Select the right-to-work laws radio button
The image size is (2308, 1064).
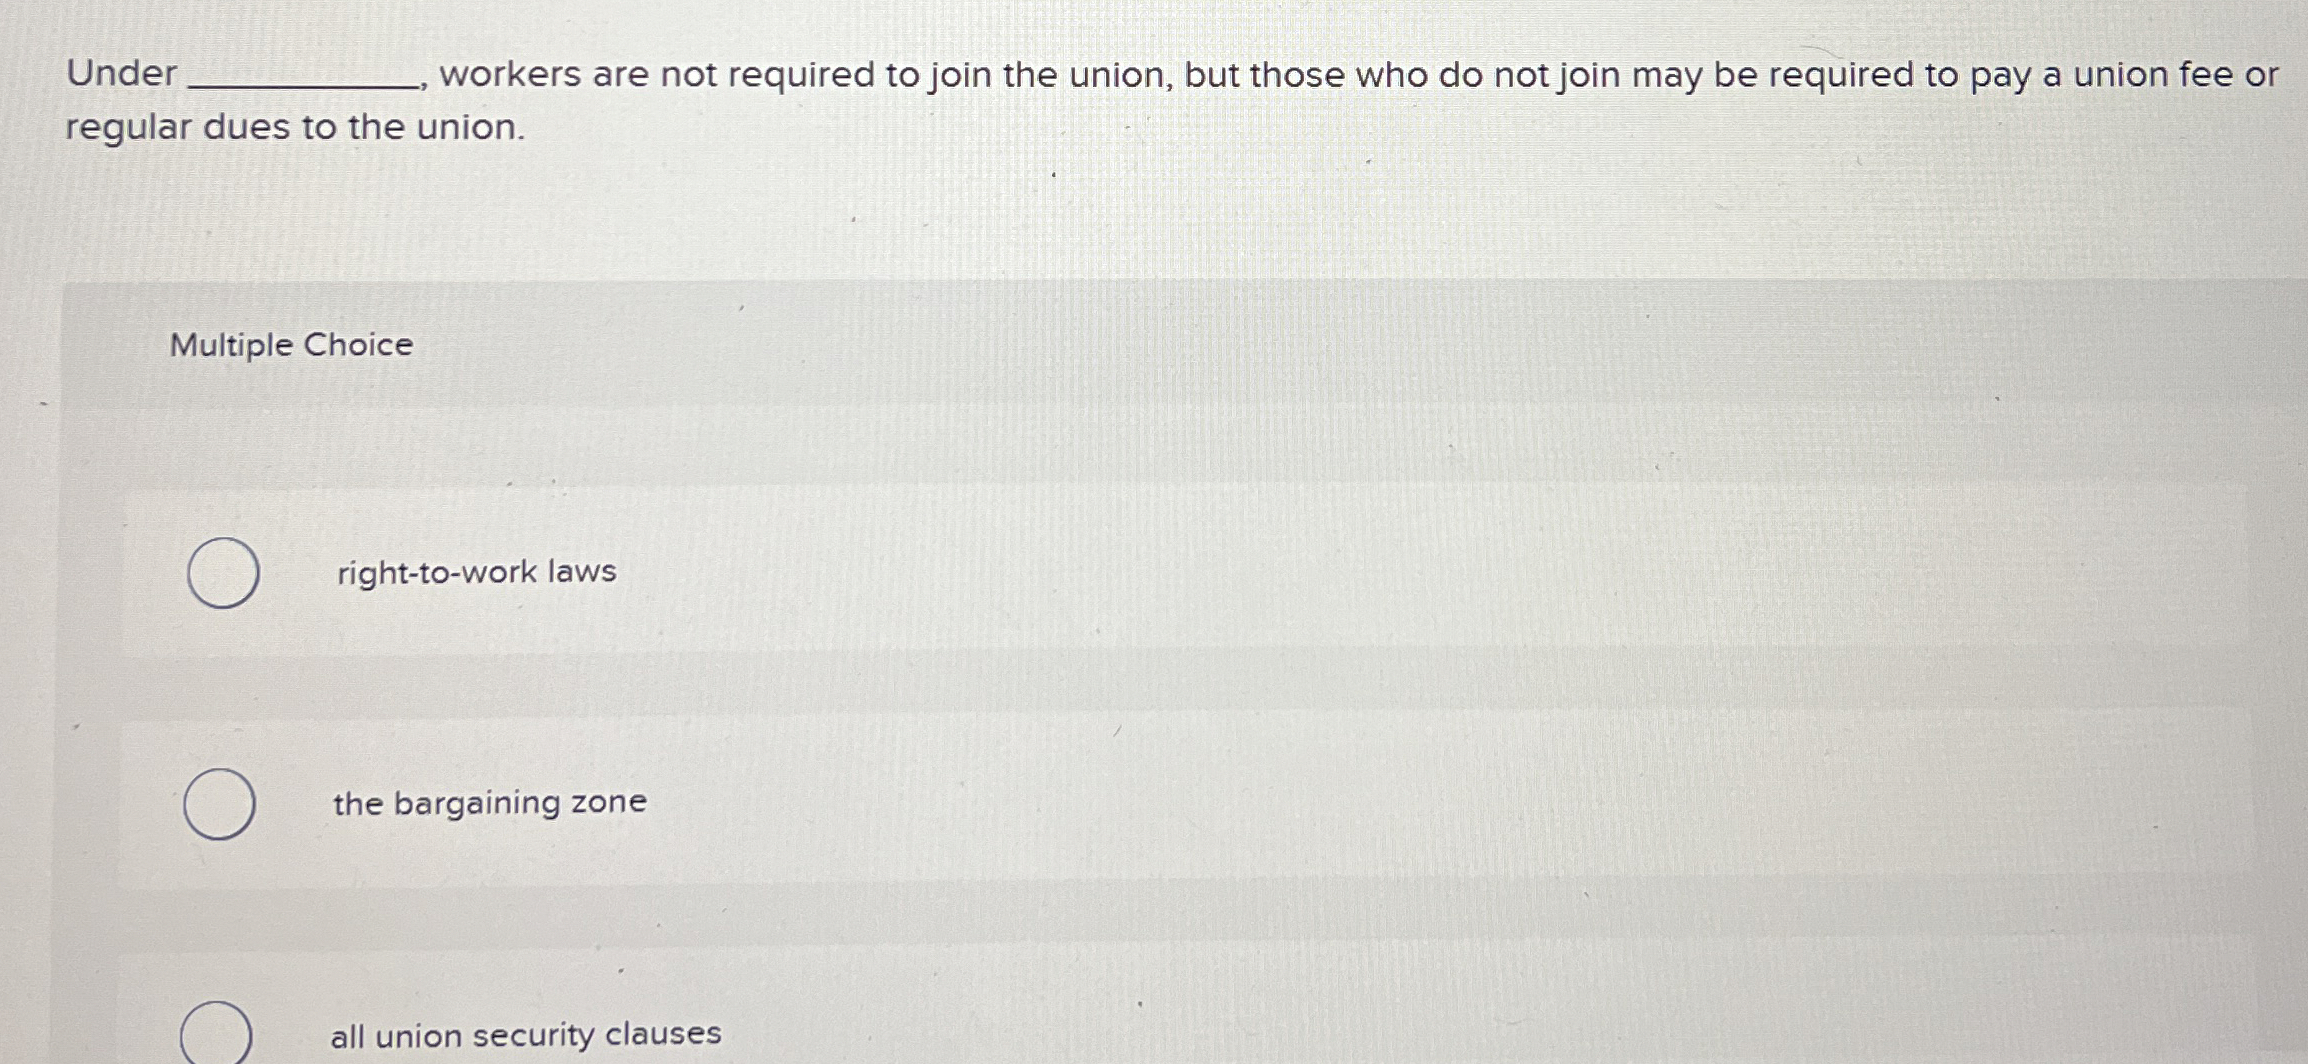click(222, 571)
